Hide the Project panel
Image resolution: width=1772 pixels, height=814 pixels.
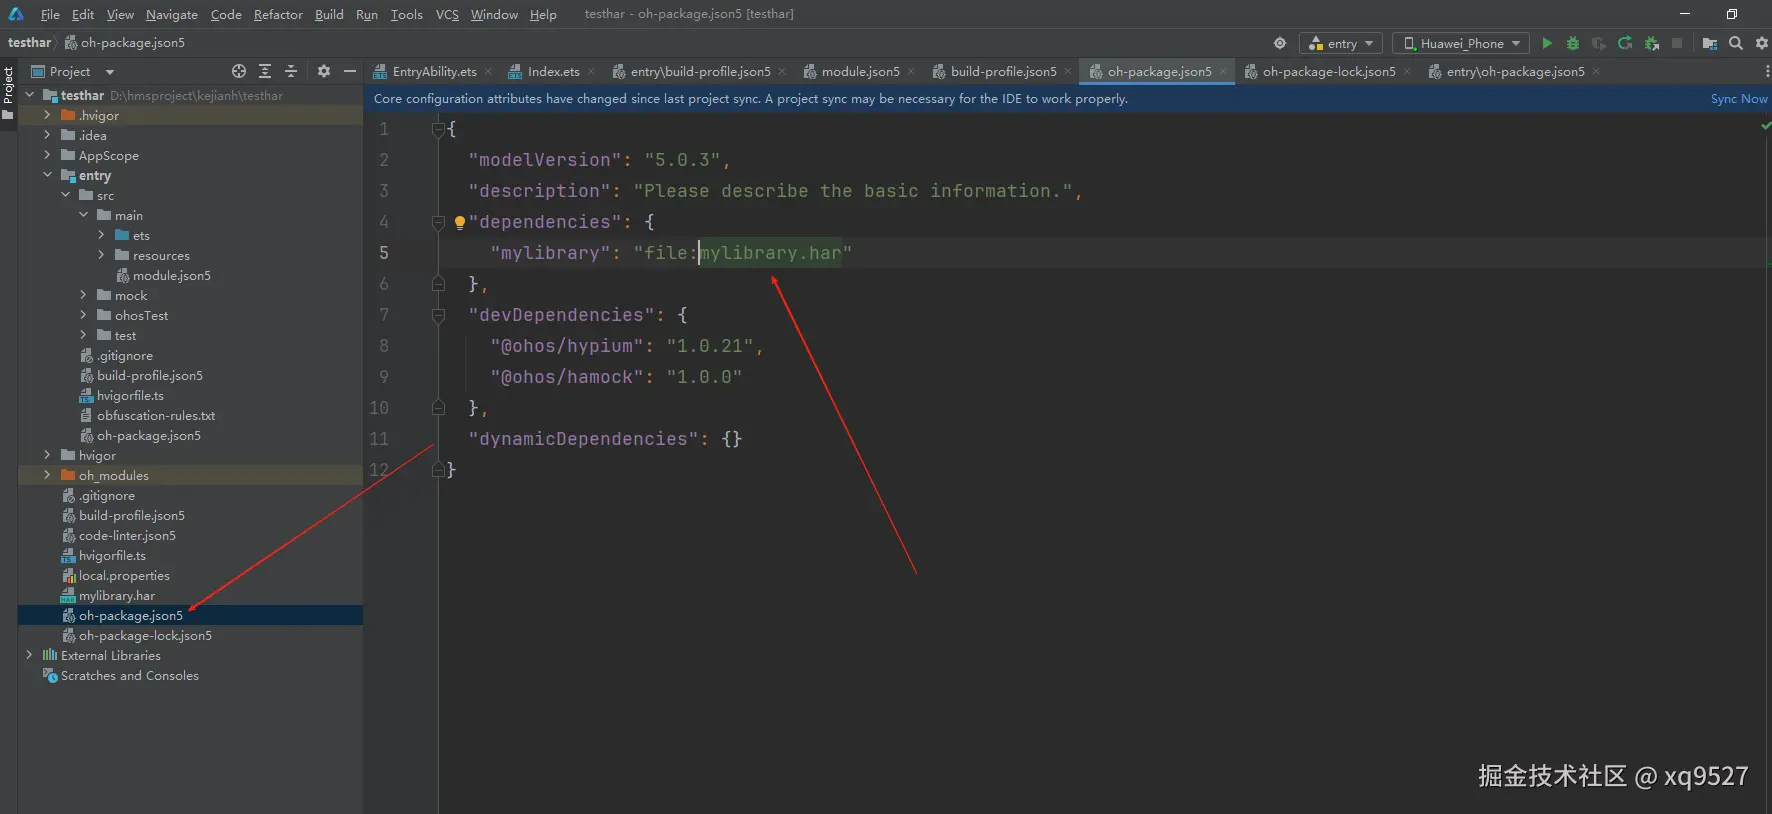350,71
